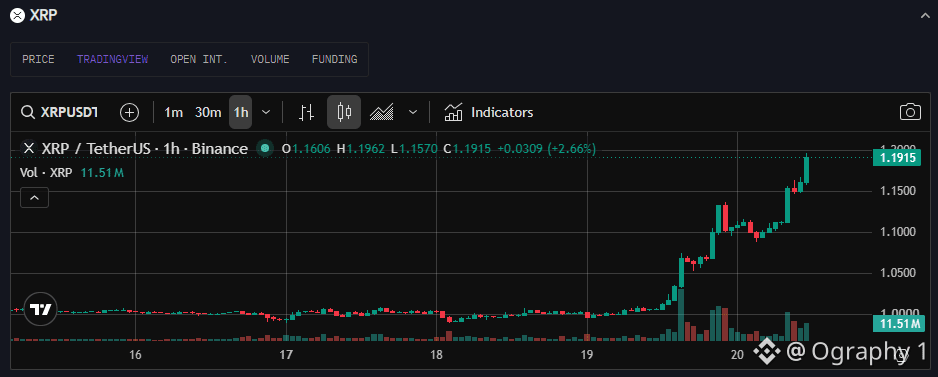
Task: Click the latest green candle at 1.19
Action: coord(806,170)
